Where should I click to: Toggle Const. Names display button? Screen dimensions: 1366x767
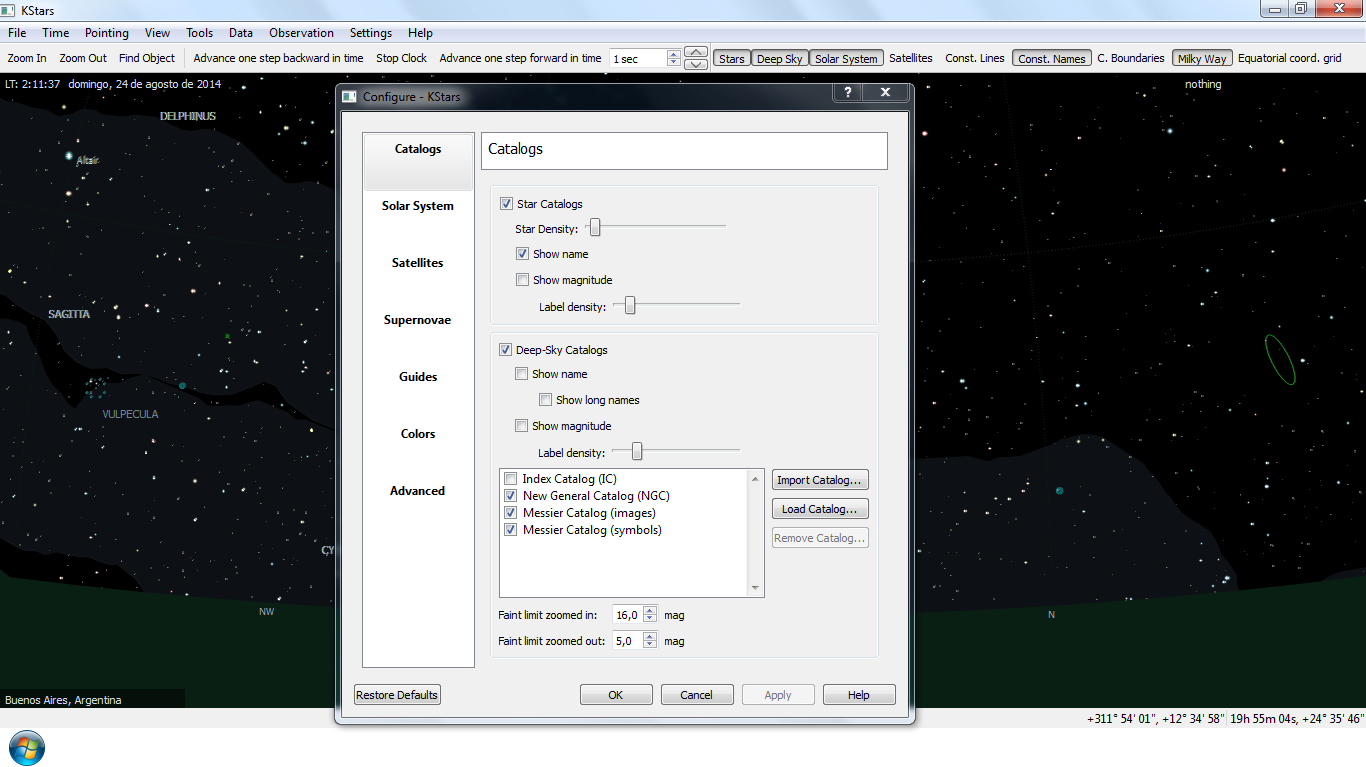coord(1052,59)
